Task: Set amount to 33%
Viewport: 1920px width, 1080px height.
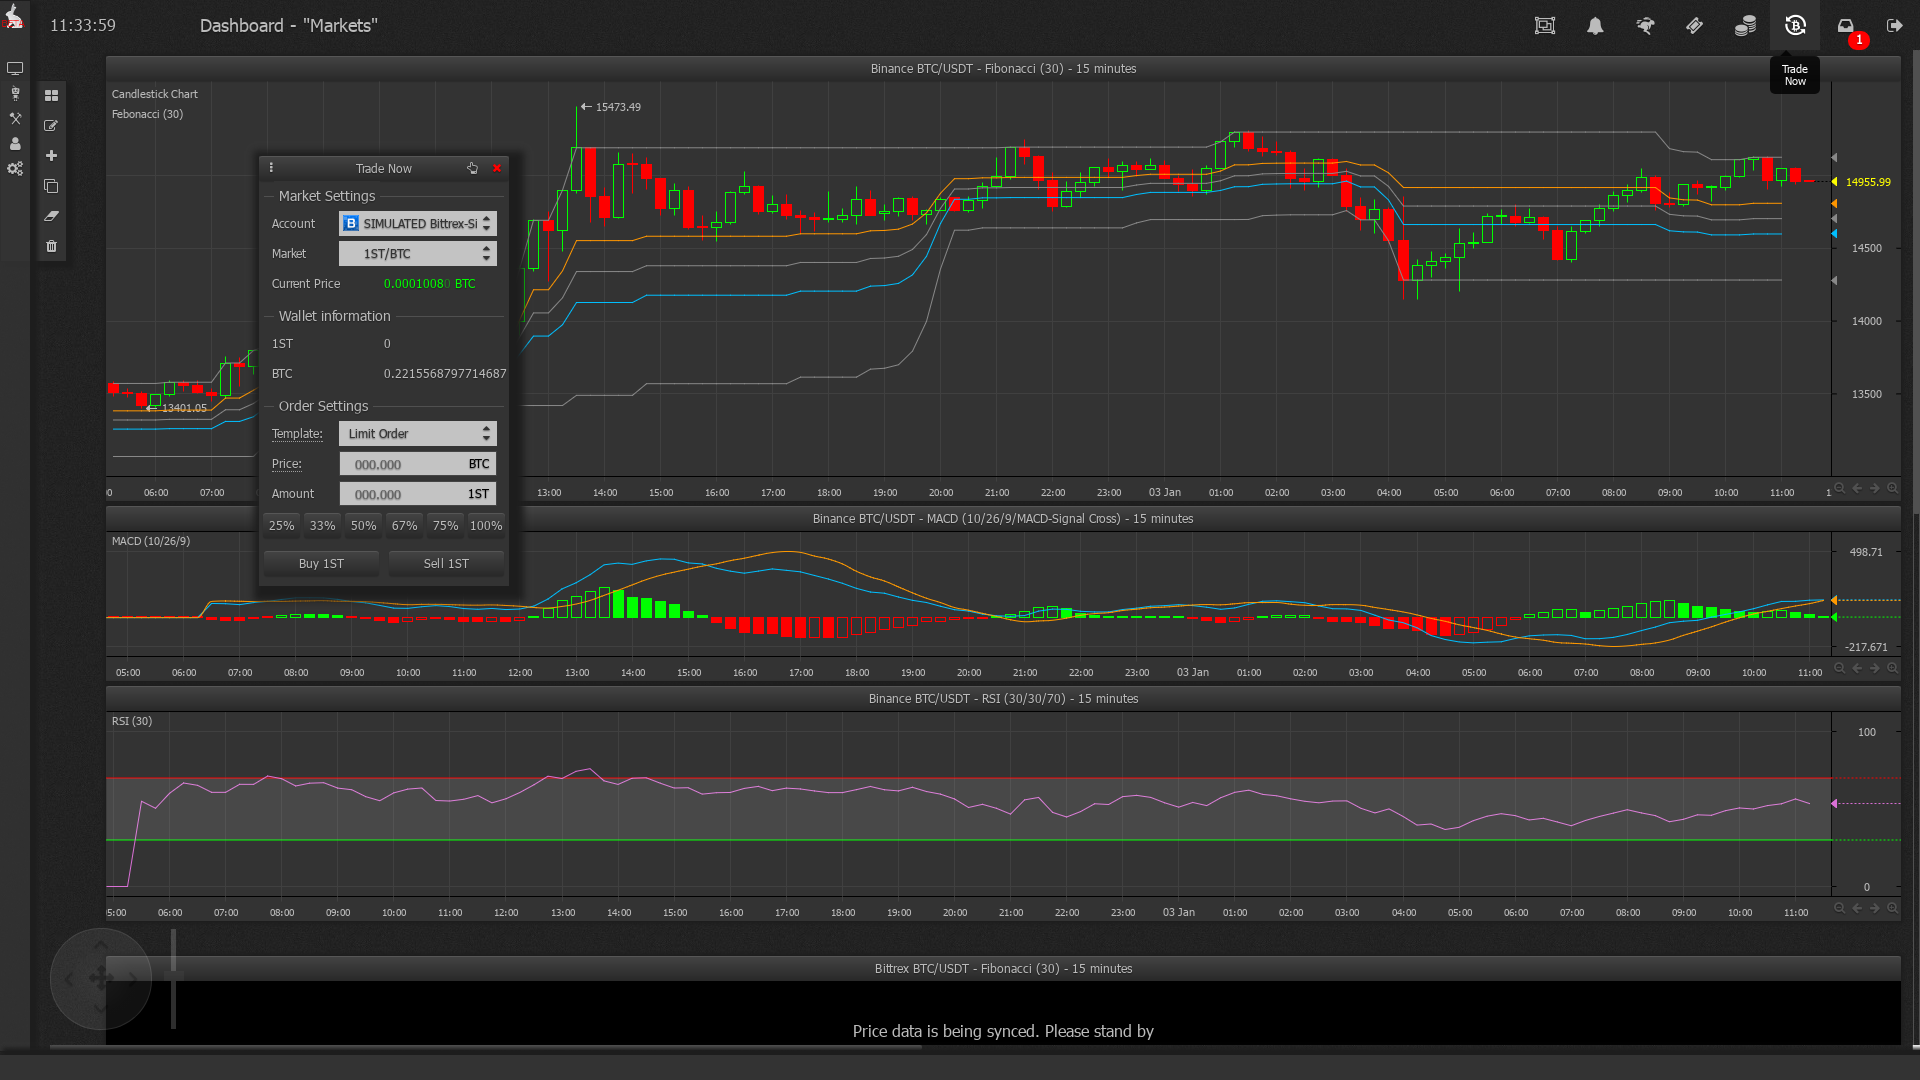Action: tap(323, 526)
